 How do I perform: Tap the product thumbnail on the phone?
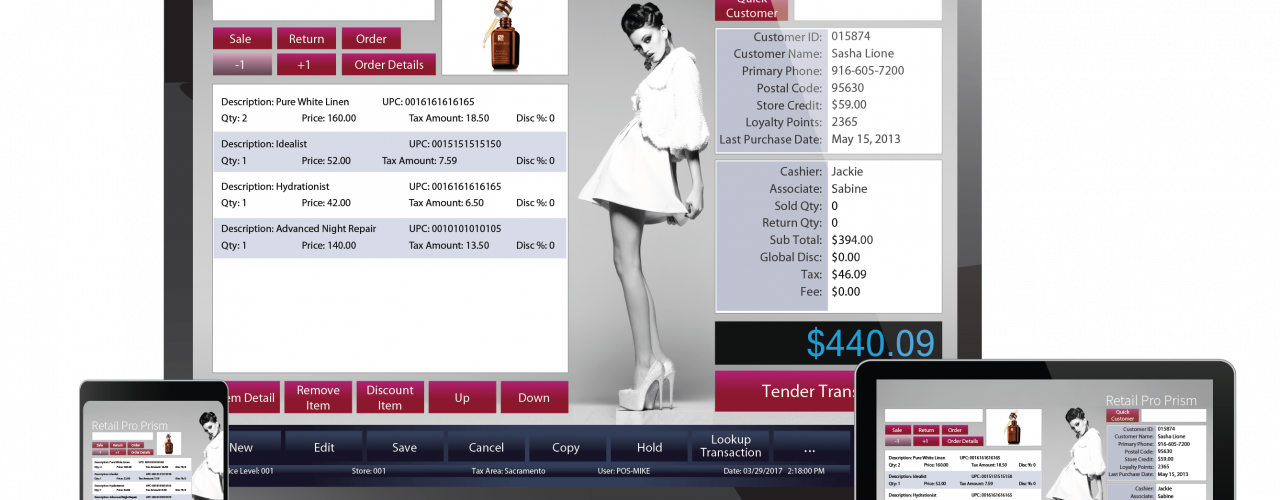pyautogui.click(x=169, y=443)
